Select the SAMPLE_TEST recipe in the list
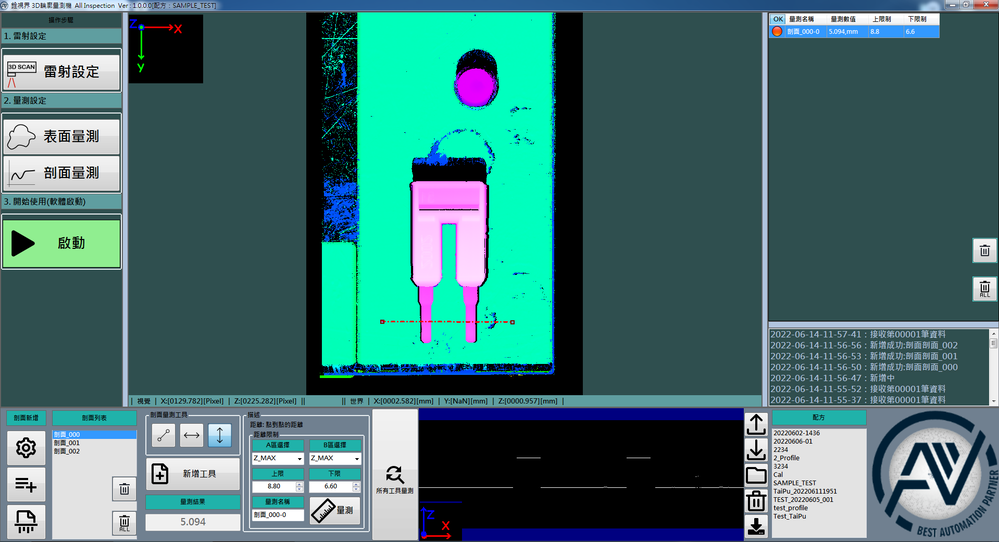 (795, 483)
